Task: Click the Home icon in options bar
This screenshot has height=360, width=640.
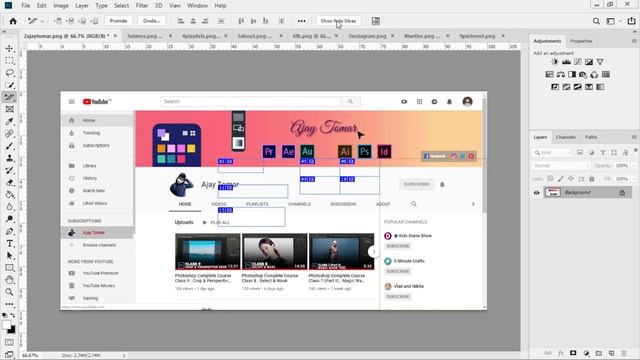Action: click(13, 21)
